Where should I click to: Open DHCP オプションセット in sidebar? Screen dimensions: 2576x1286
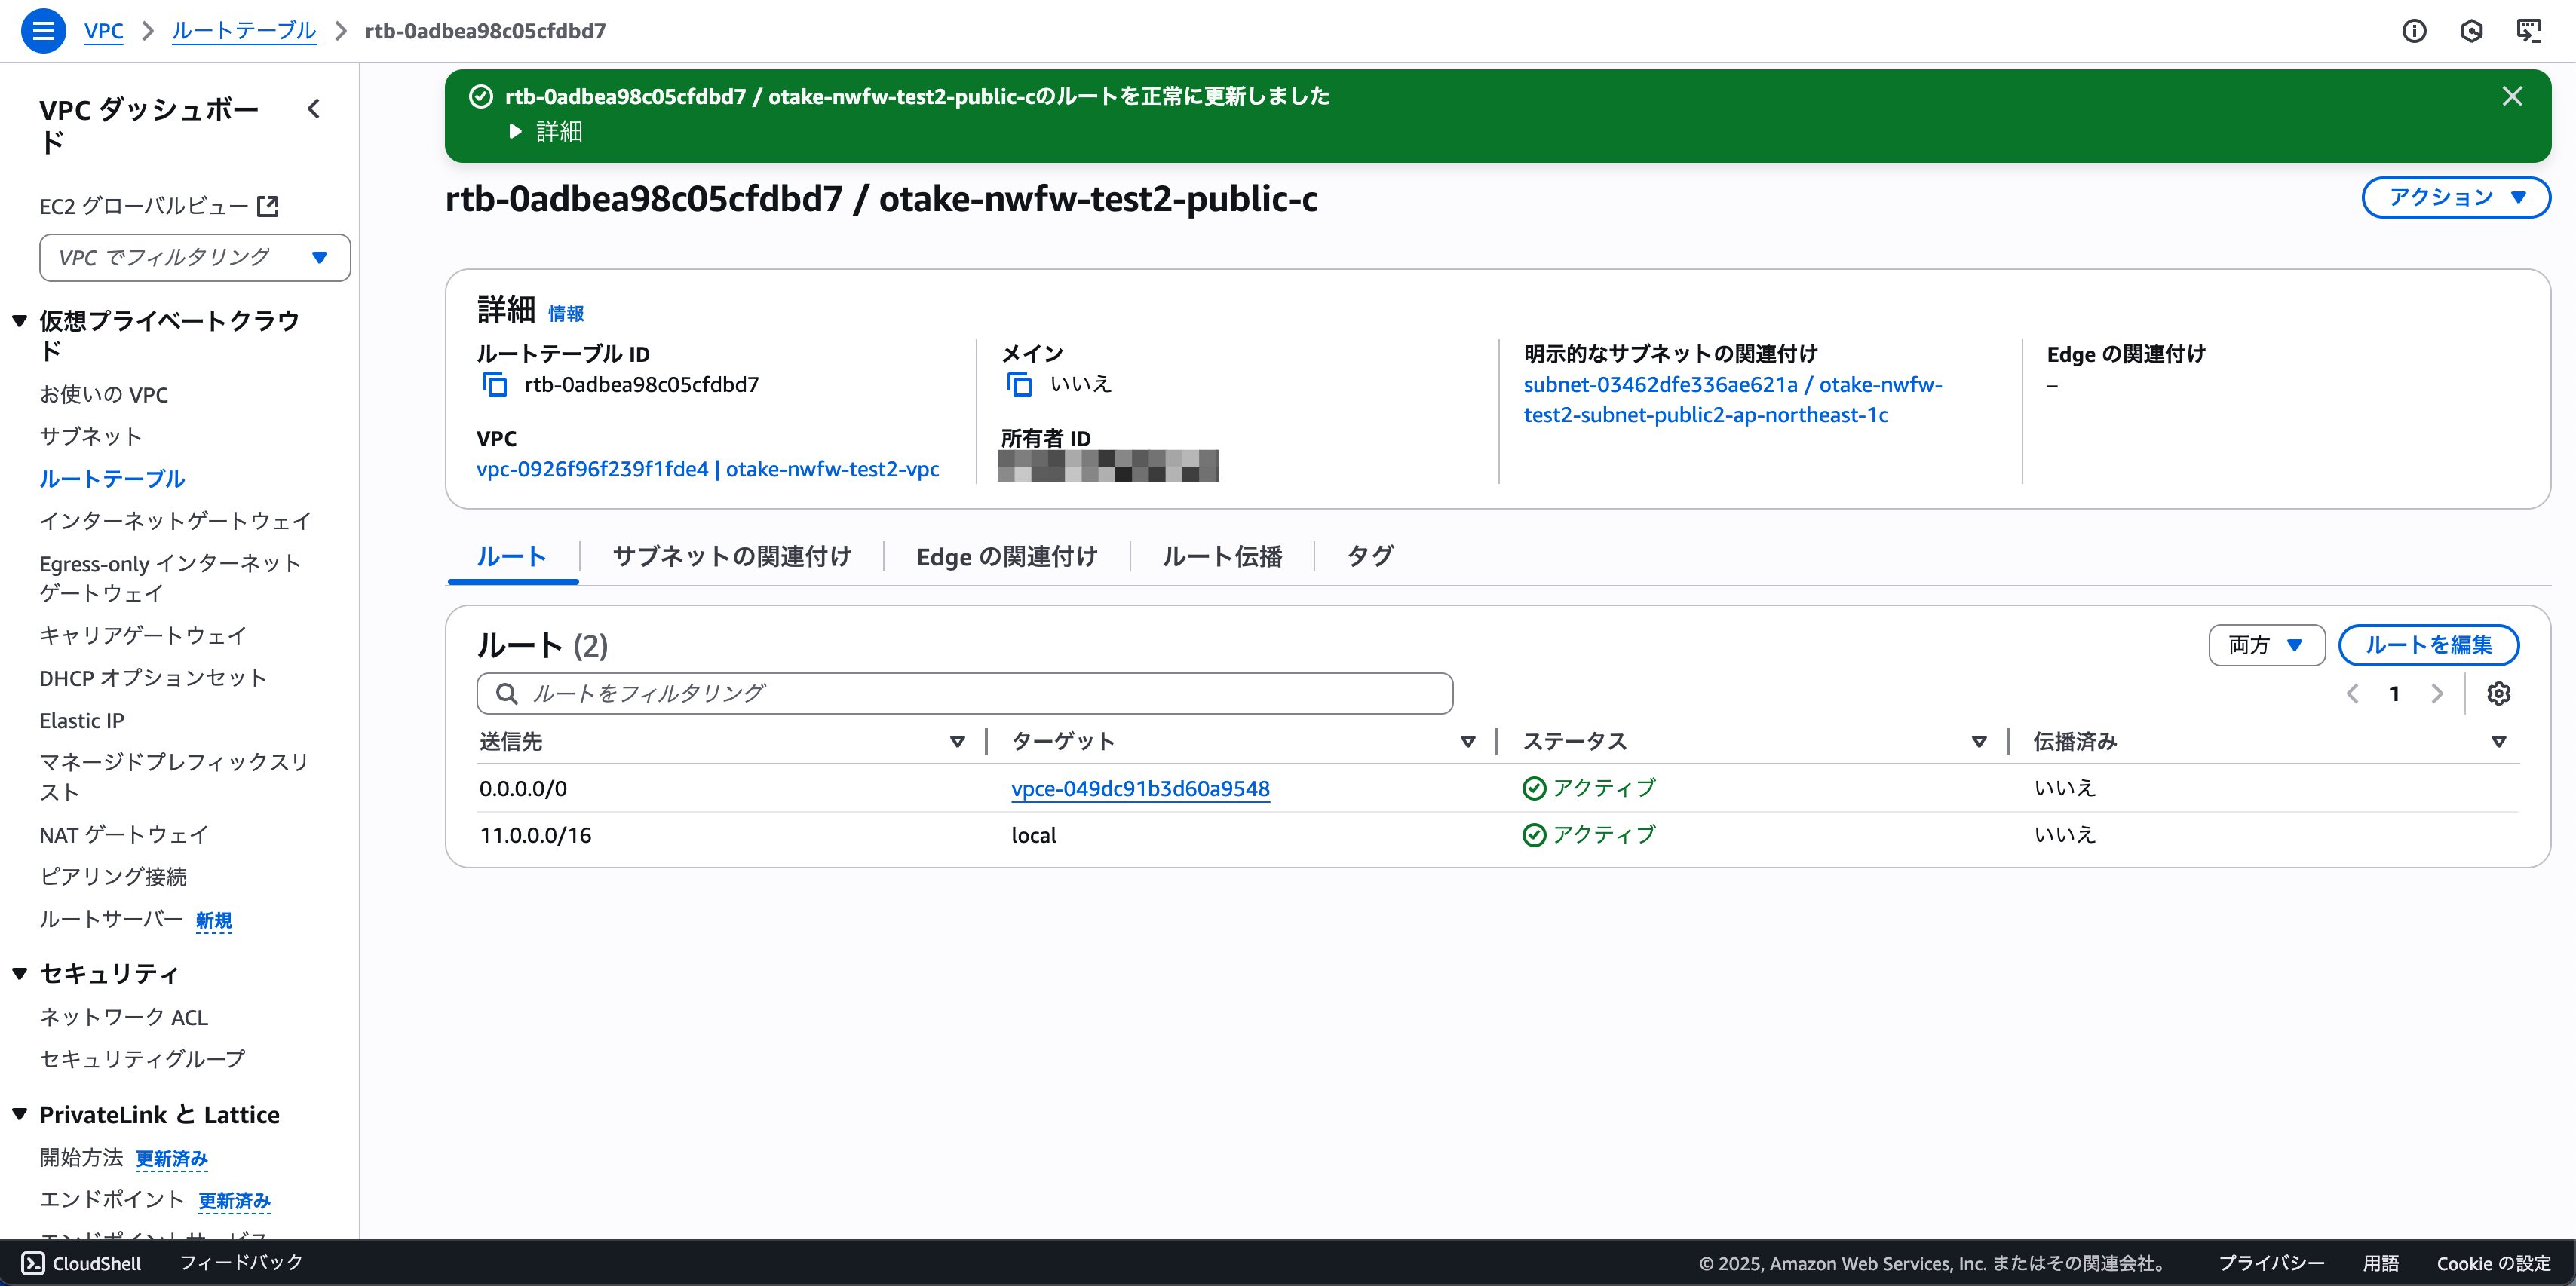click(153, 678)
